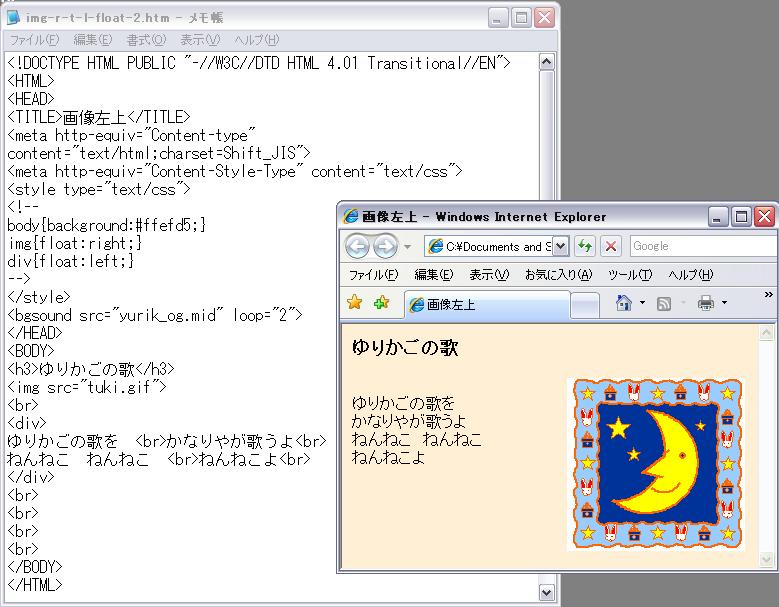Click the ゆりかごの歌 heading in the browser
Image resolution: width=779 pixels, height=607 pixels.
405,347
